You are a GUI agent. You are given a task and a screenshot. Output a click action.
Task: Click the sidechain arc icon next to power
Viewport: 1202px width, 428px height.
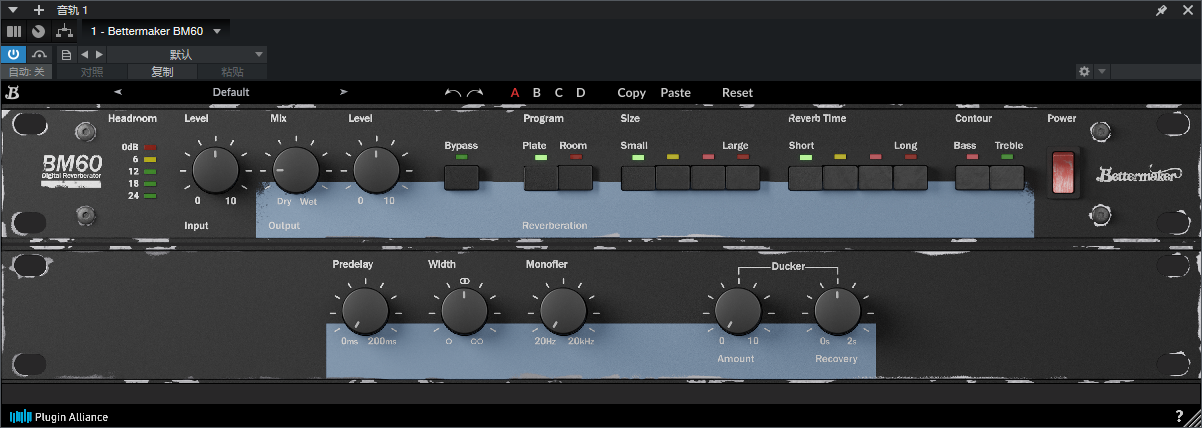[39, 54]
